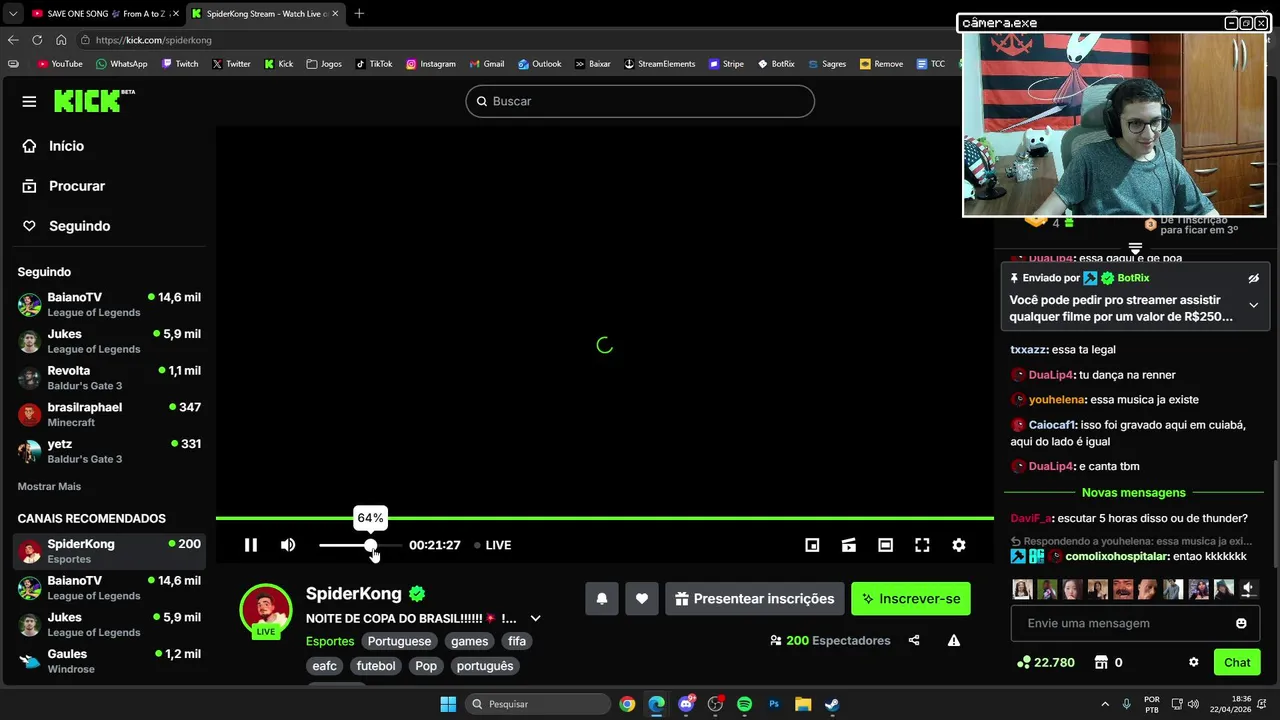Viewport: 1280px width, 720px height.
Task: Open BaianoTV in Seguindo list
Action: click(x=109, y=305)
